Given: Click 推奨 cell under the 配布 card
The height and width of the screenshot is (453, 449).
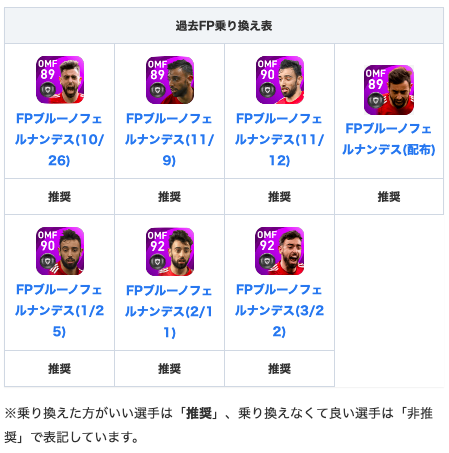Looking at the screenshot, I should [389, 197].
